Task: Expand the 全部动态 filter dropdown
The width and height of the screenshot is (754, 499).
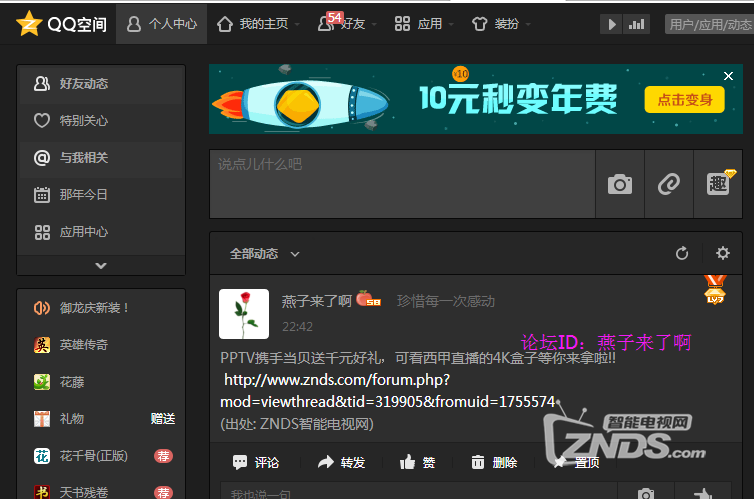Action: [x=266, y=254]
